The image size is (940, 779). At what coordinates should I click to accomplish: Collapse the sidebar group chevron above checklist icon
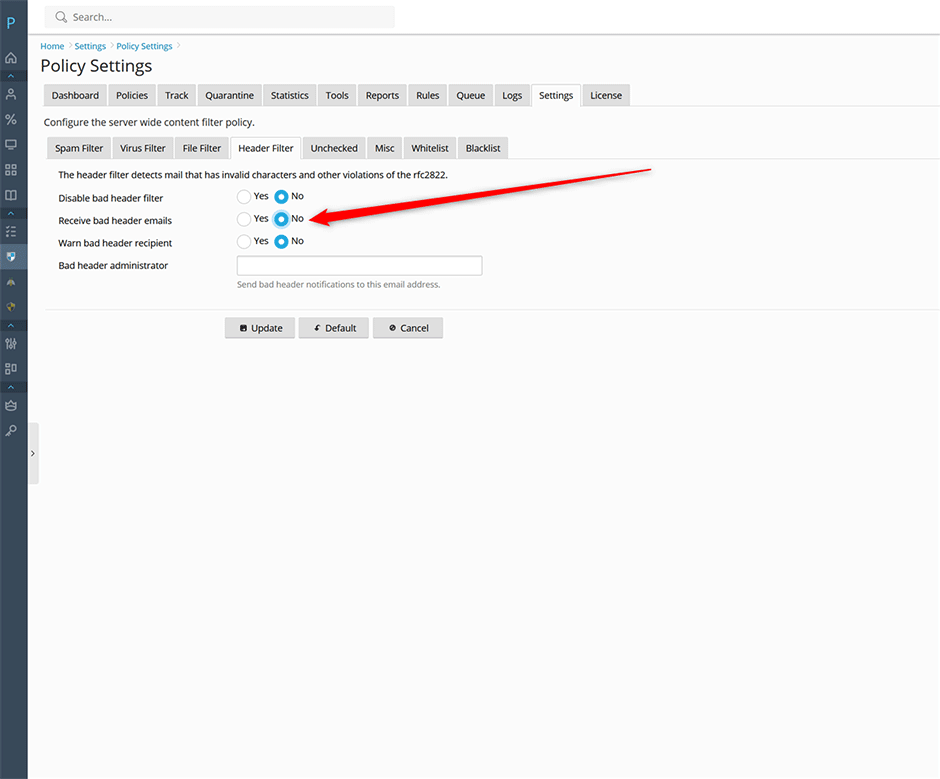pyautogui.click(x=11, y=213)
